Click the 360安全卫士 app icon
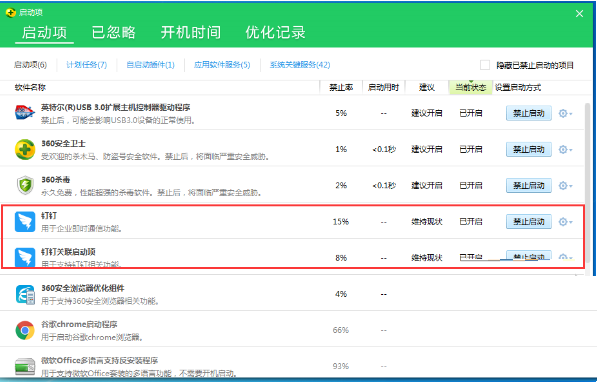This screenshot has height=382, width=597. [25, 149]
